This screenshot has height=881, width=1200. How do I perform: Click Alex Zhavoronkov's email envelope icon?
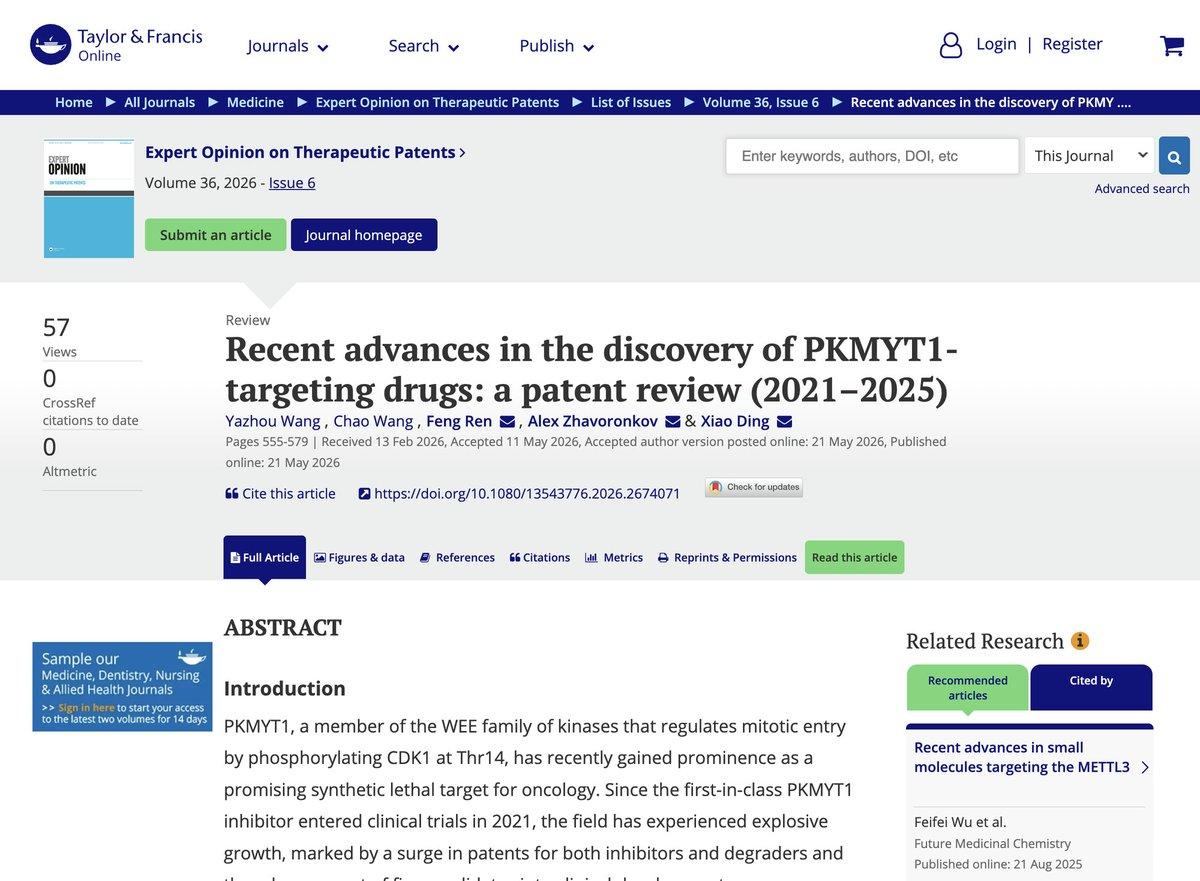click(x=673, y=421)
